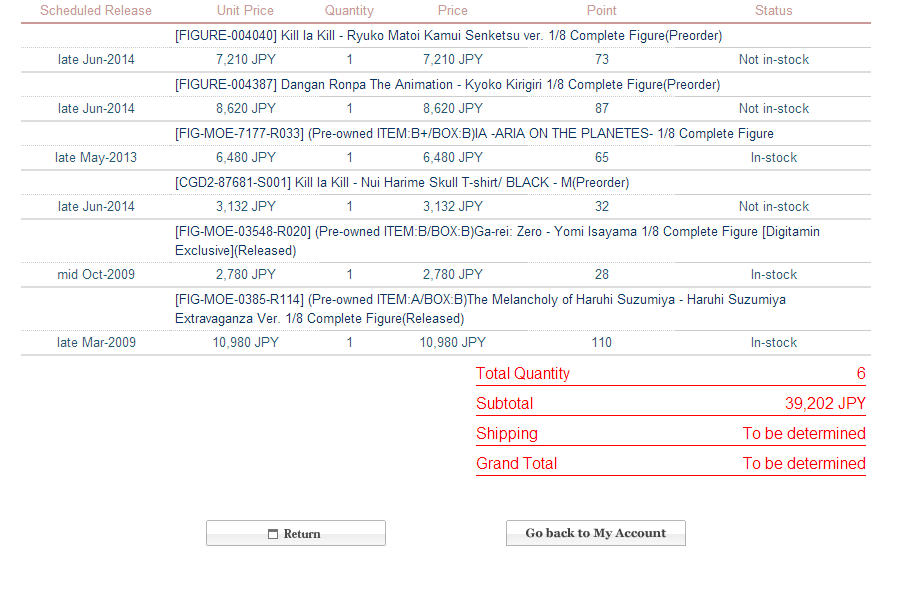Click the FIG-MOE-03548-R020 Yomi Isayama item title
The image size is (913, 603).
coord(497,241)
